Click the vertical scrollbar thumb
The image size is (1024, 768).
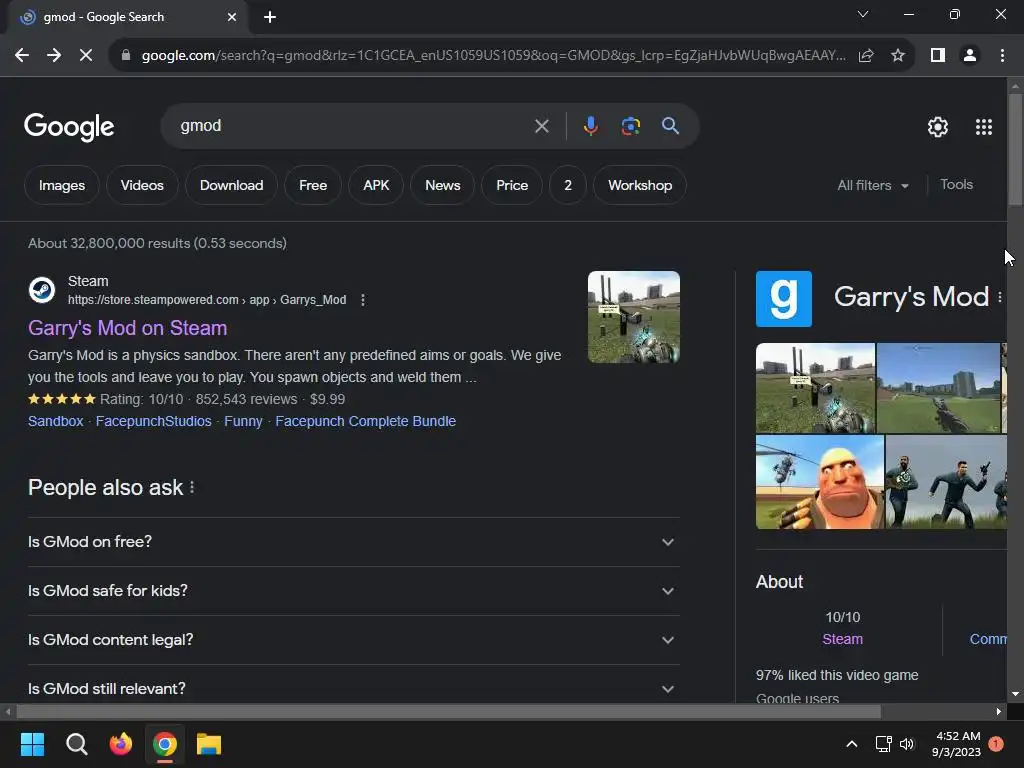click(x=1015, y=150)
